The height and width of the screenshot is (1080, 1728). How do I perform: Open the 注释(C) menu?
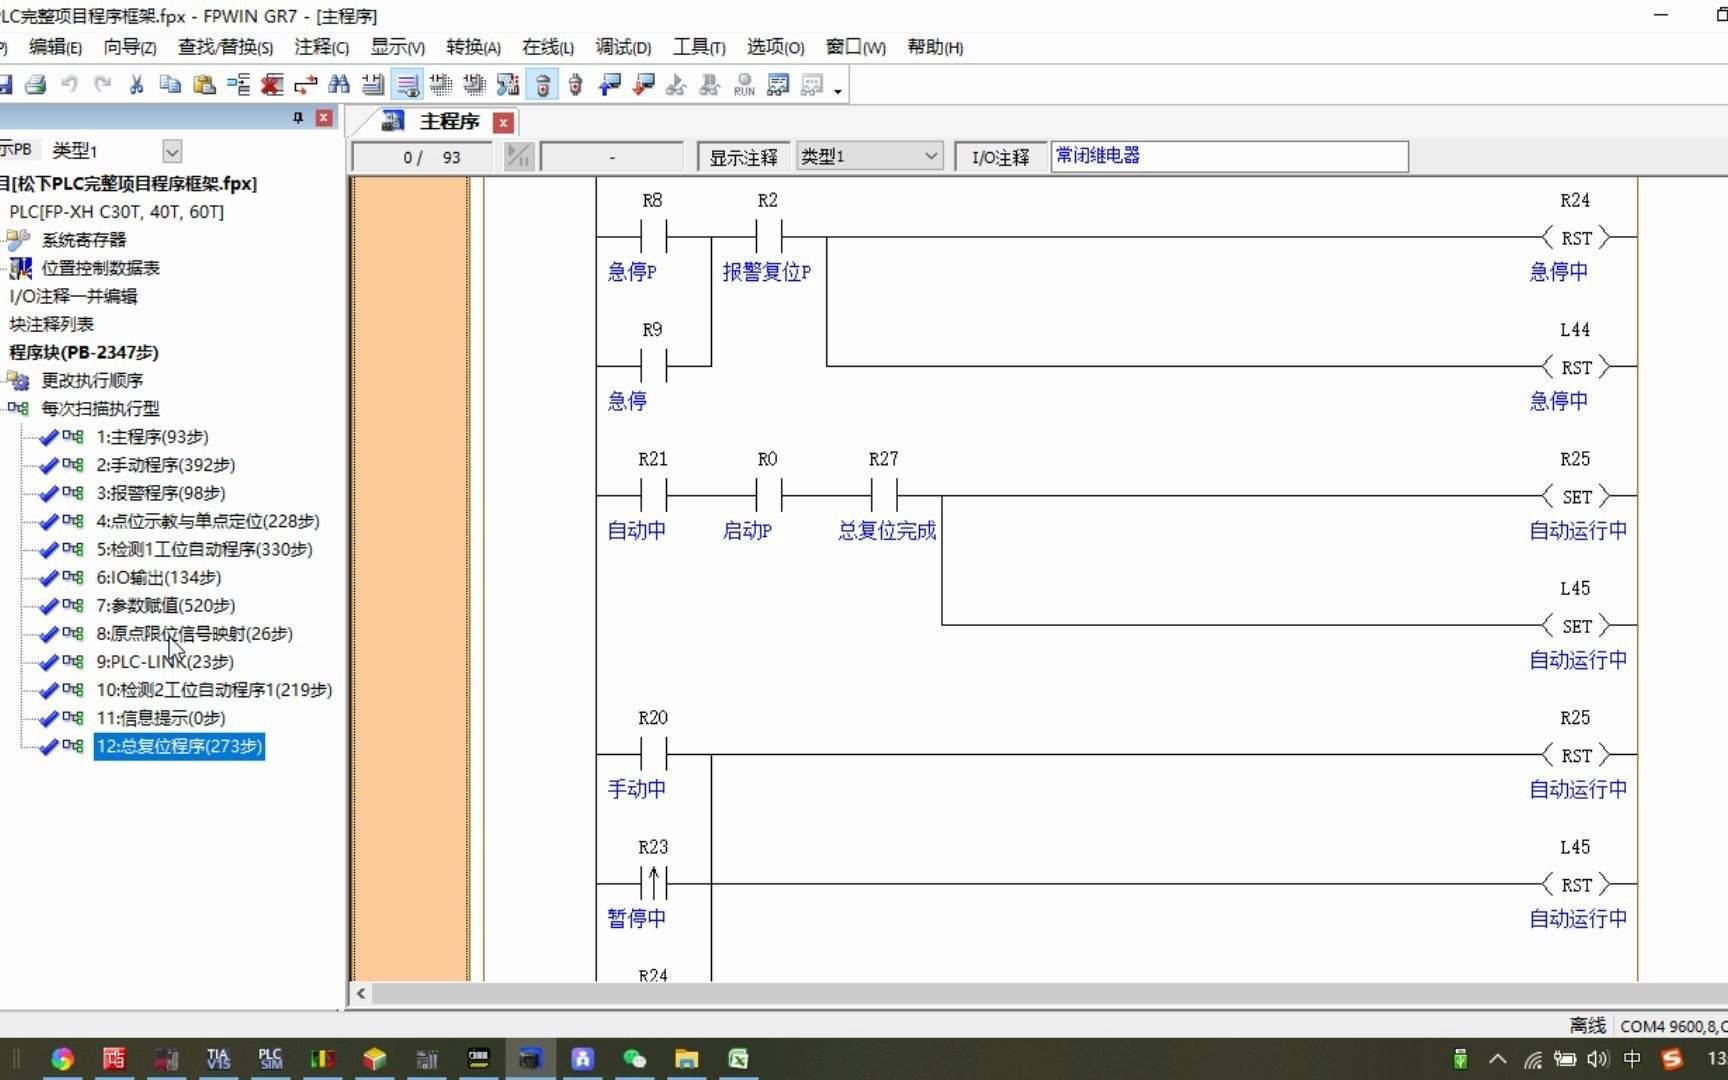point(322,47)
